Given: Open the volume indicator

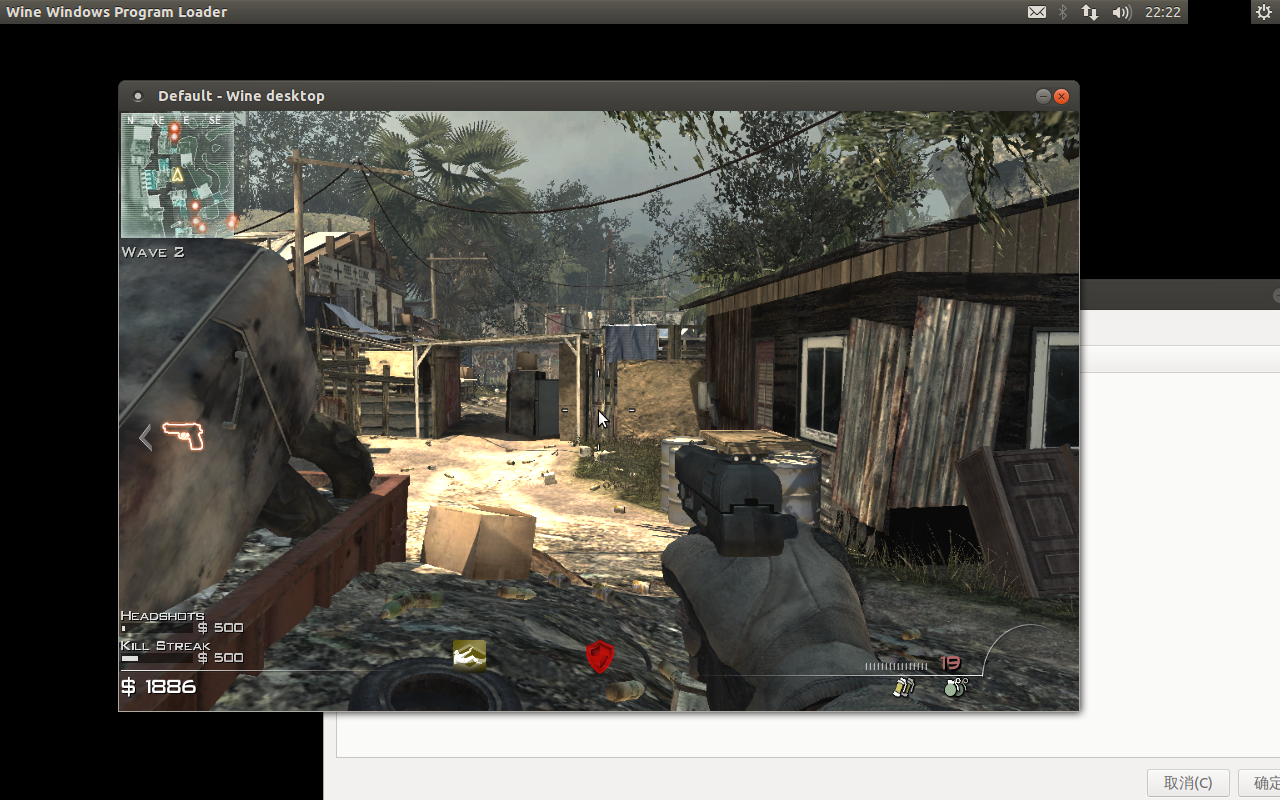Looking at the screenshot, I should pyautogui.click(x=1121, y=12).
